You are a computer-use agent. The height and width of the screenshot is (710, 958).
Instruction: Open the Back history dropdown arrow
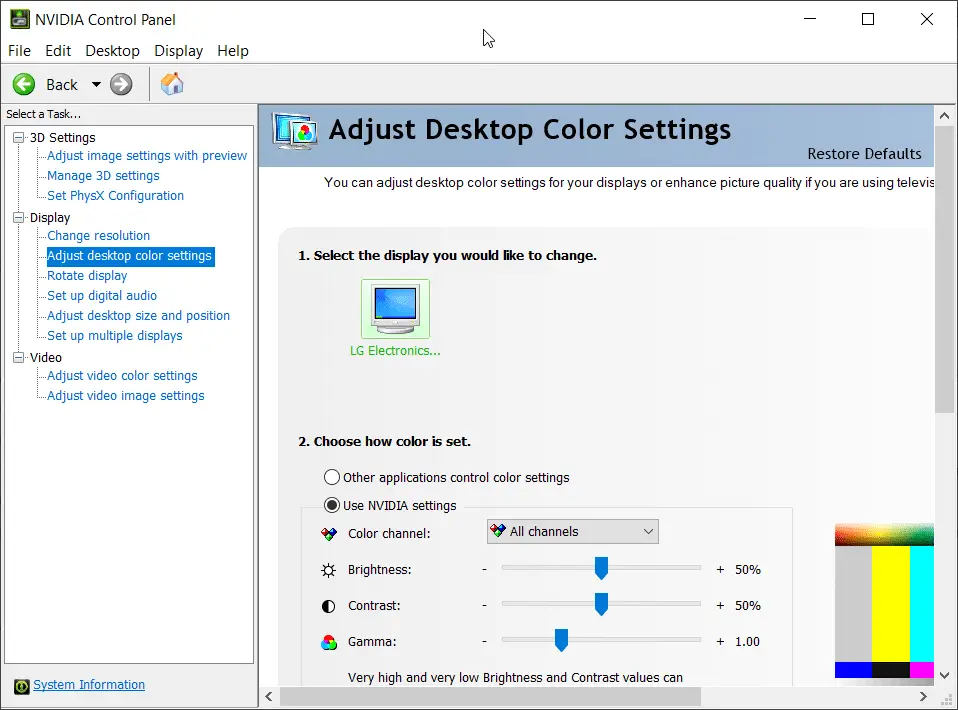pyautogui.click(x=96, y=84)
